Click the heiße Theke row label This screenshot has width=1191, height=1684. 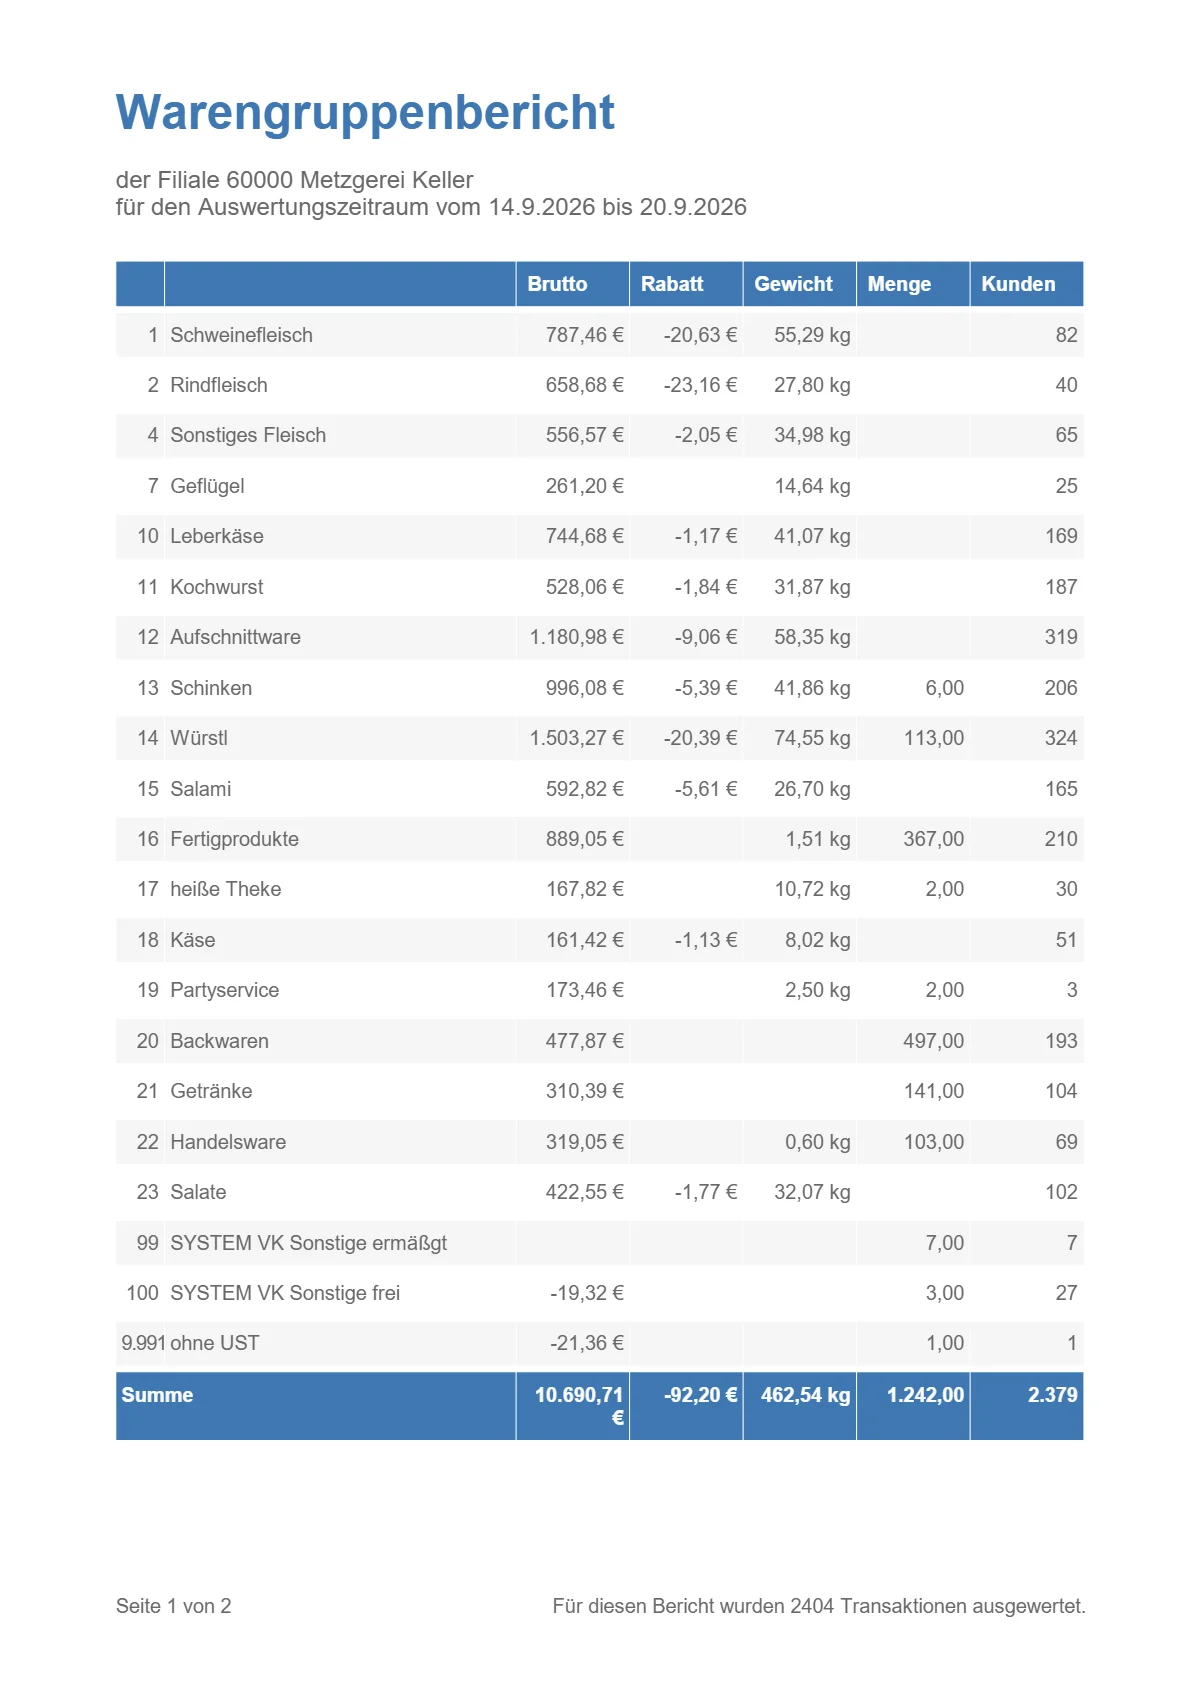226,889
